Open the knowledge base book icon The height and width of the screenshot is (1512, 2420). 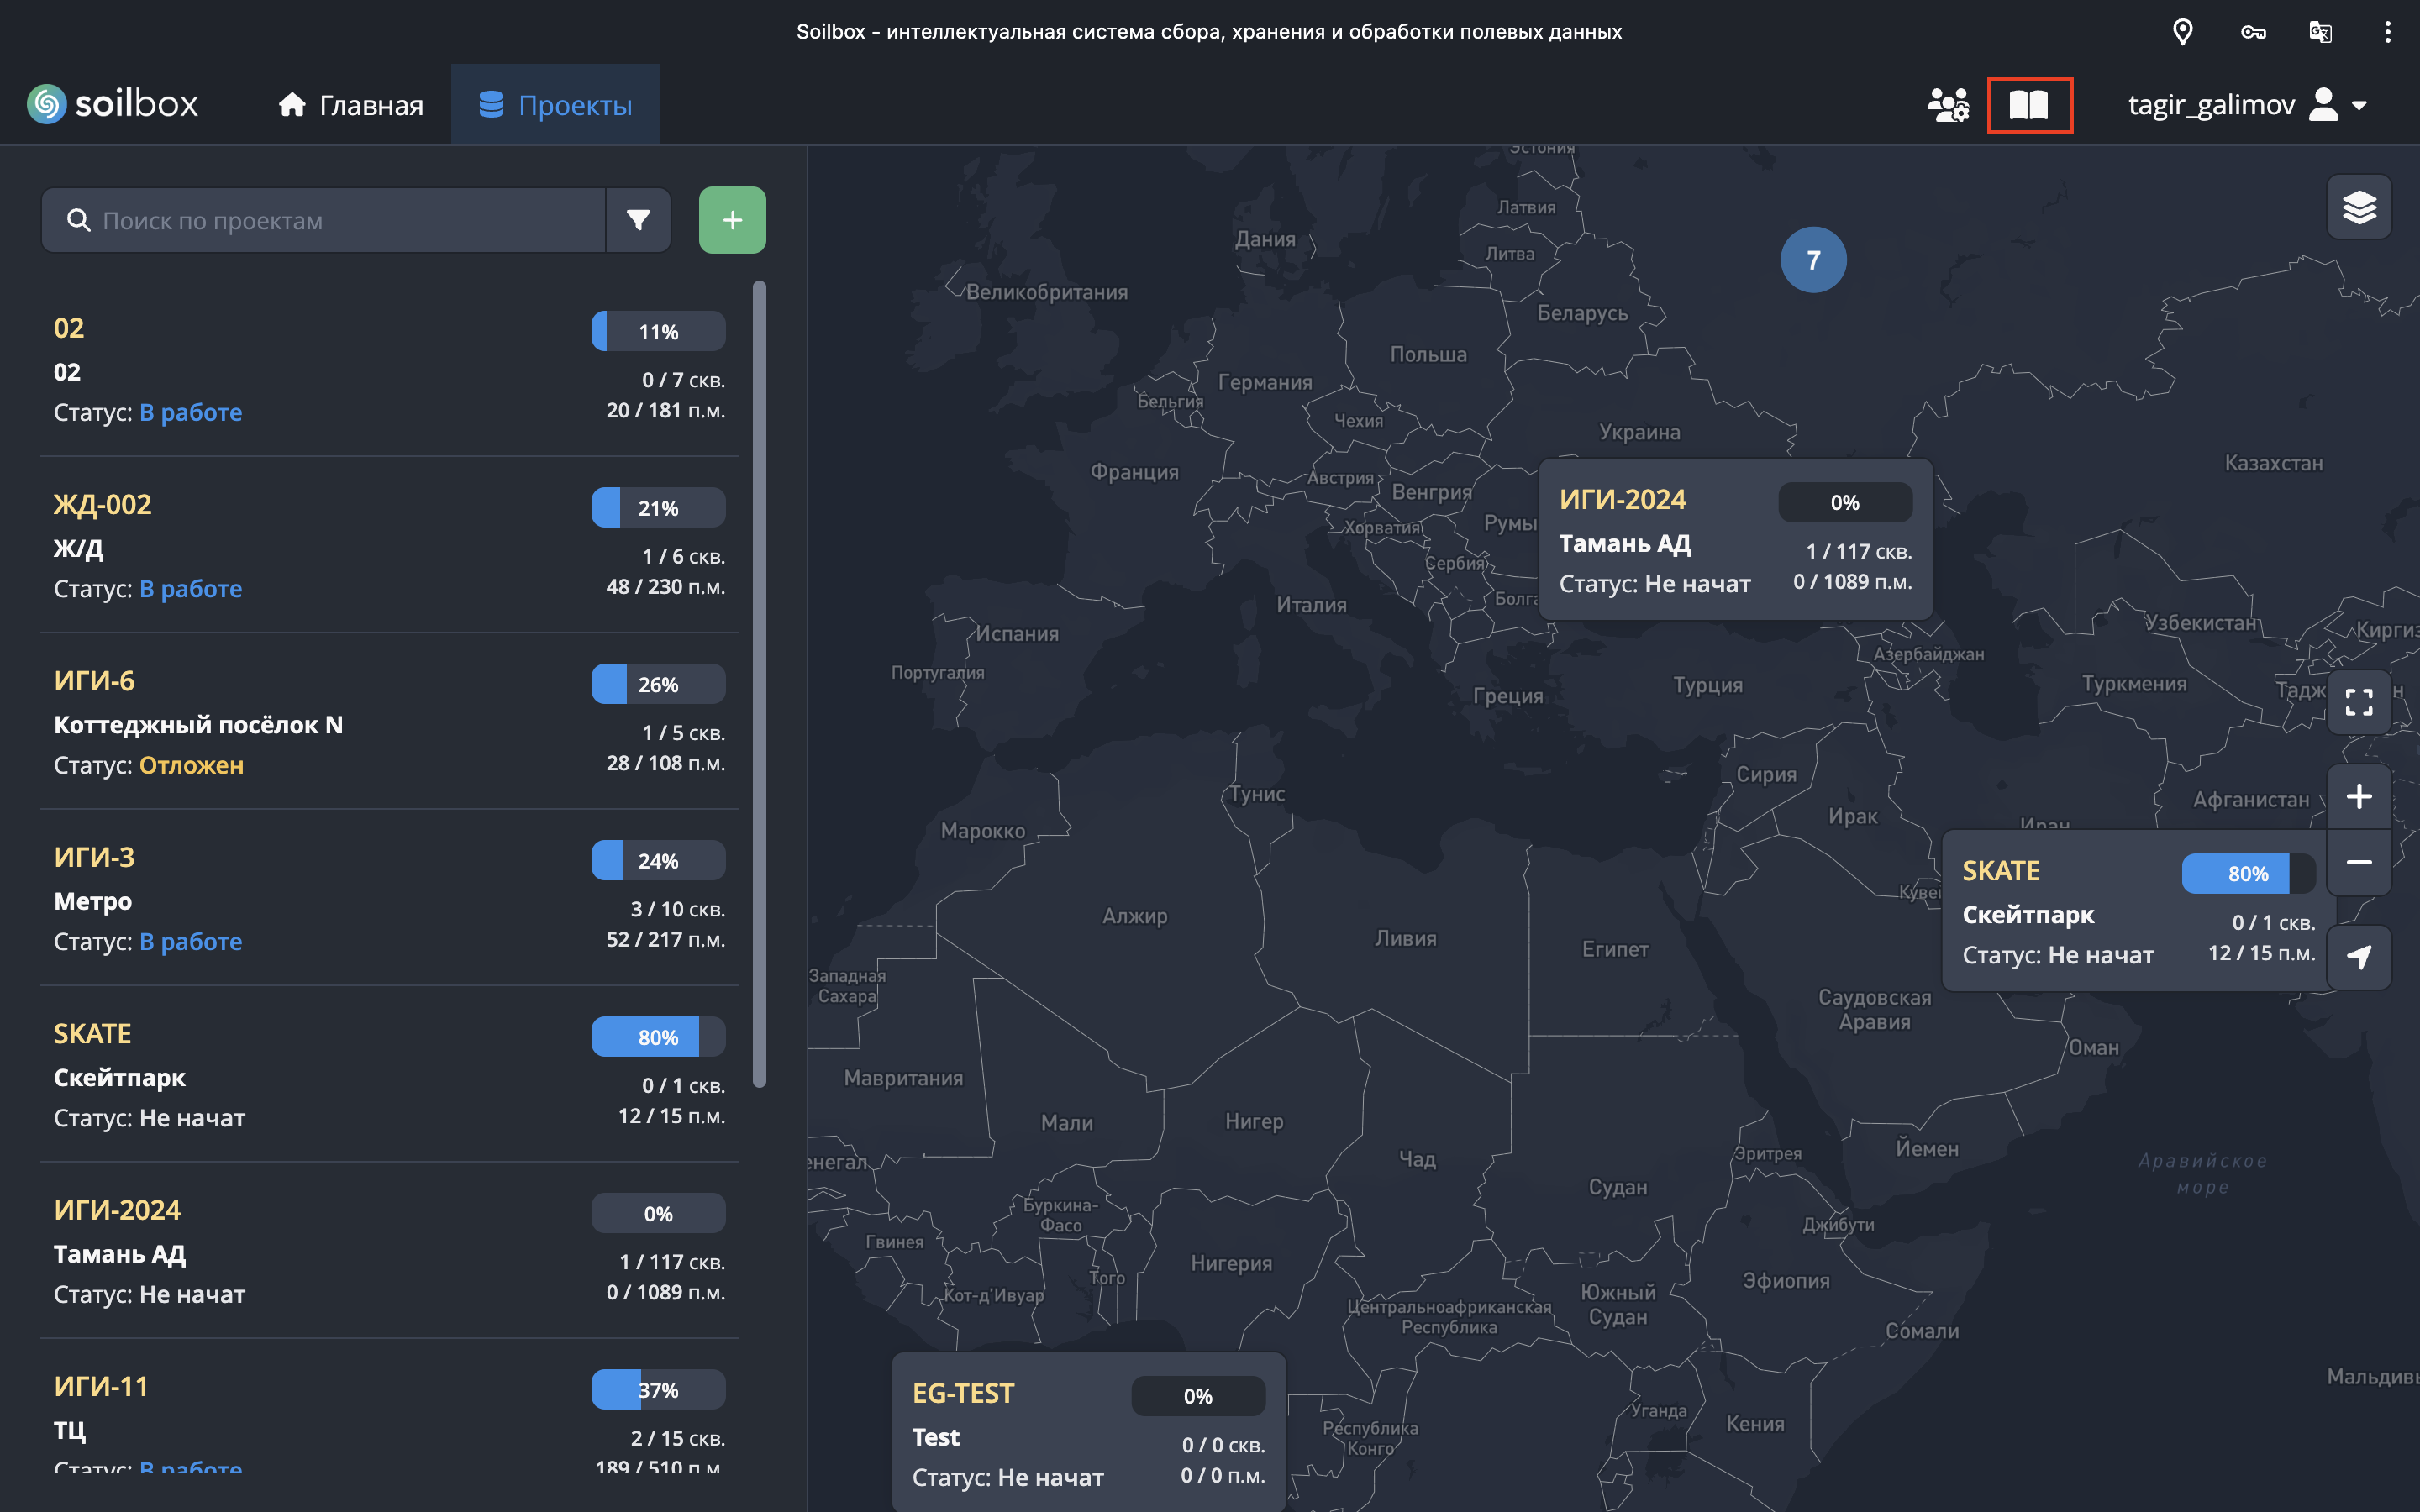click(2029, 105)
